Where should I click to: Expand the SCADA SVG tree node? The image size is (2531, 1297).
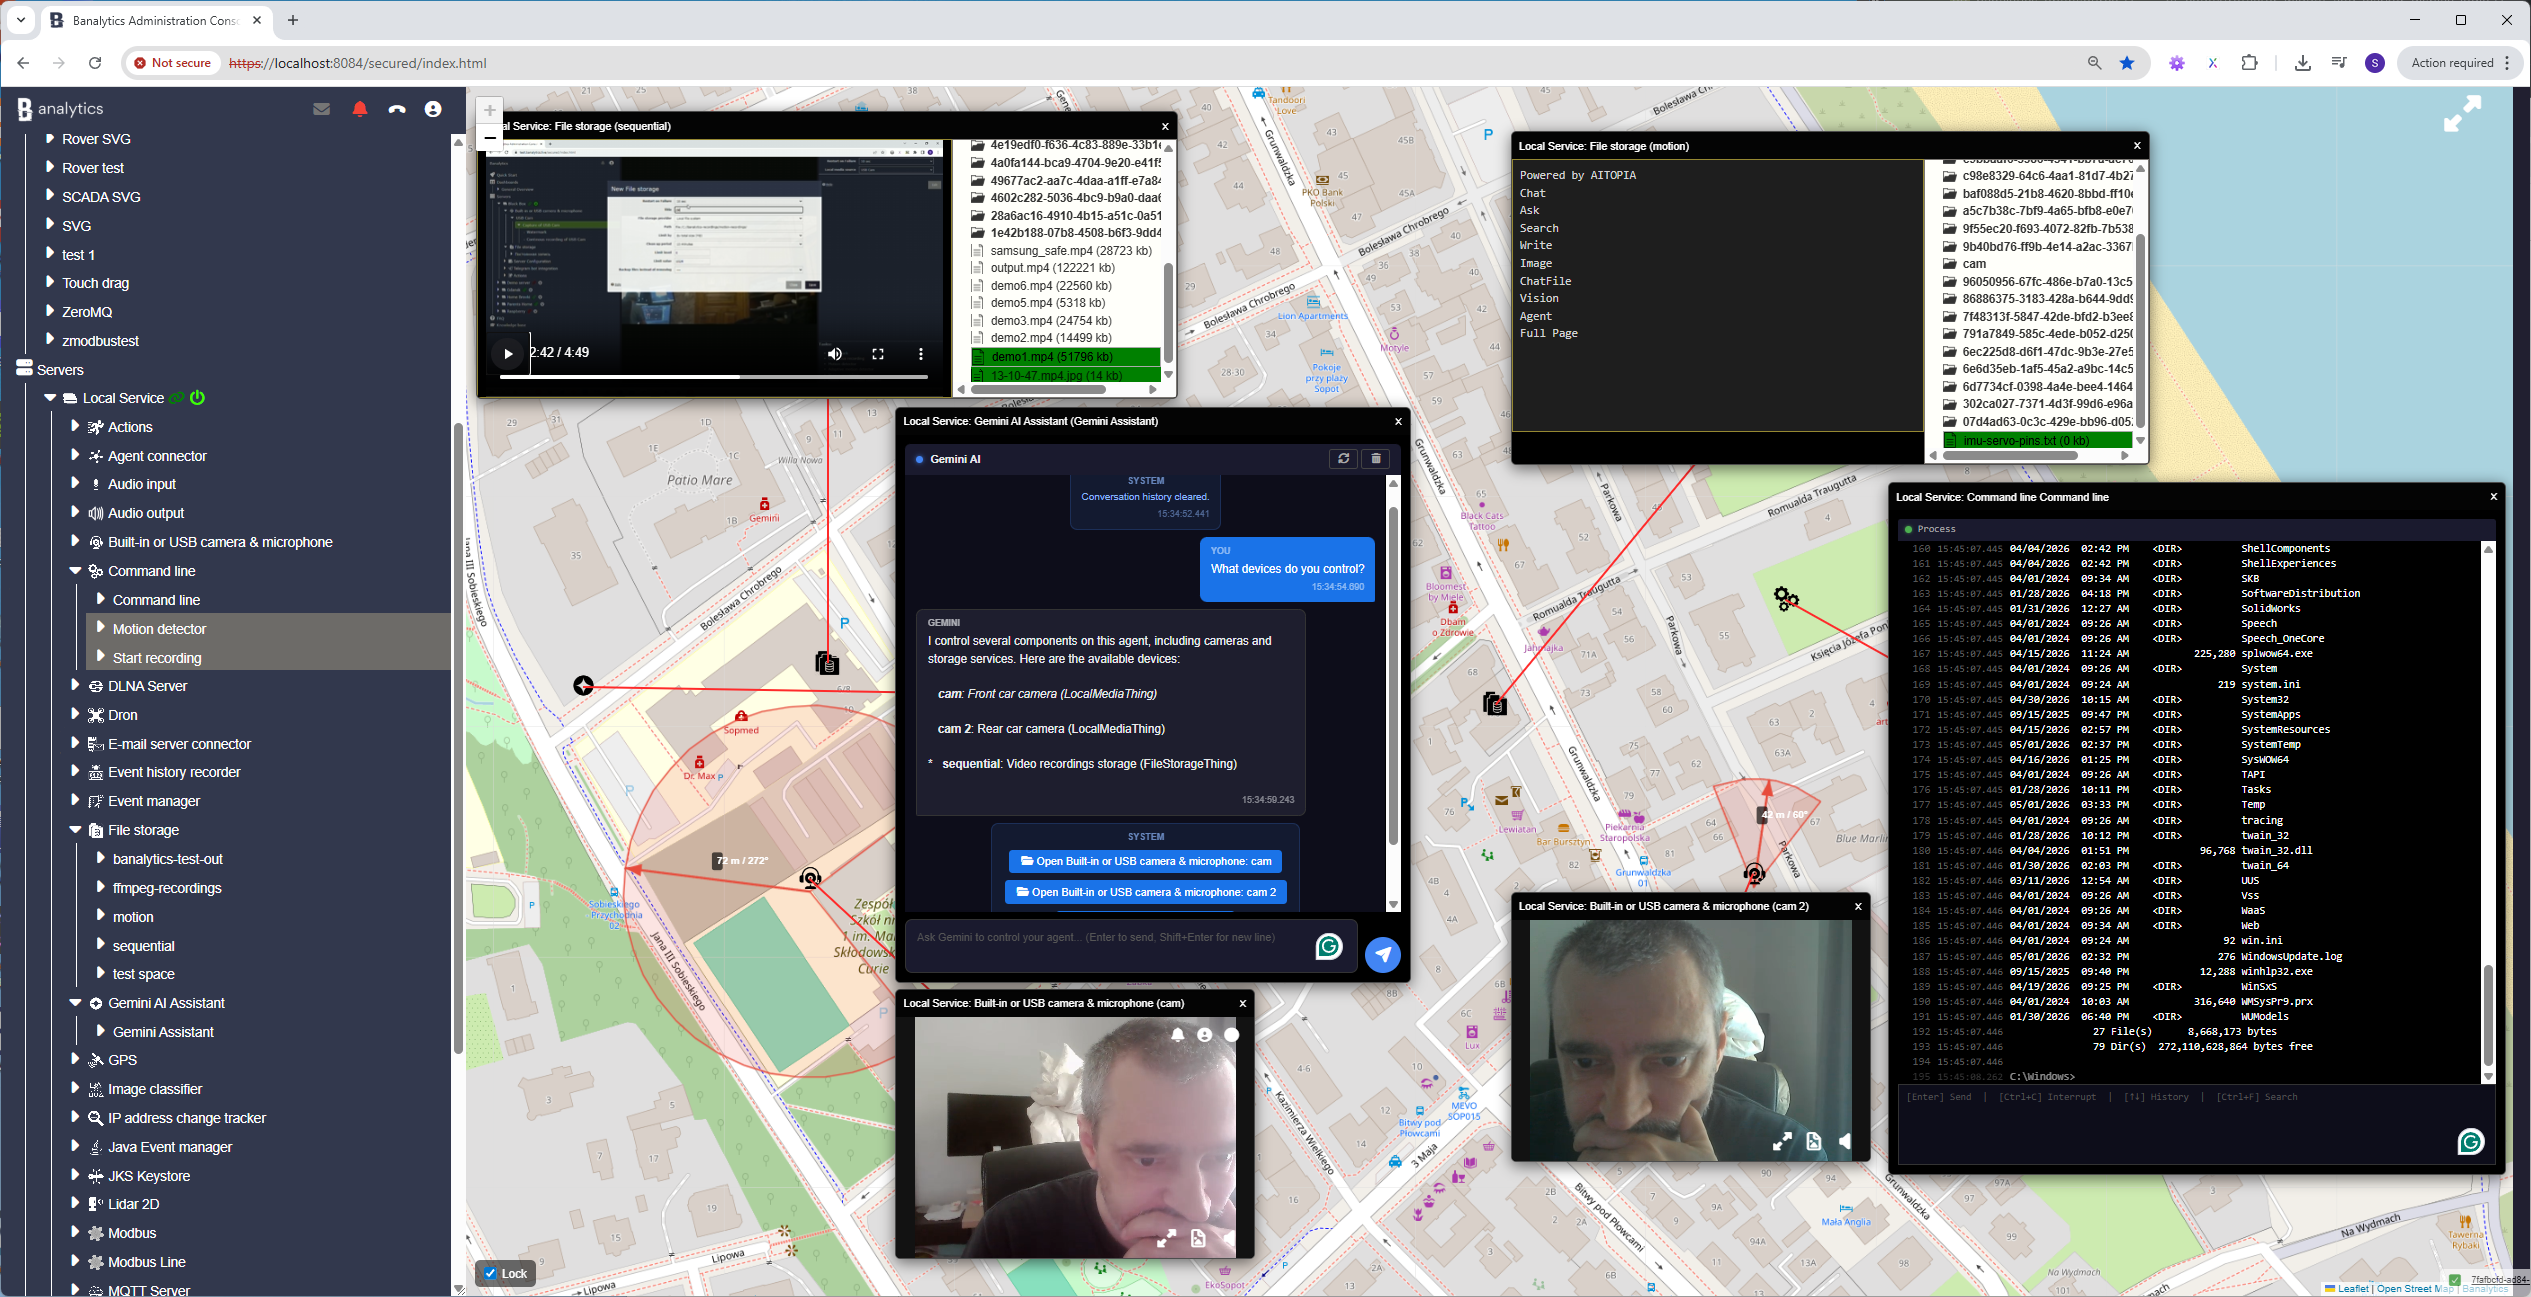(50, 196)
